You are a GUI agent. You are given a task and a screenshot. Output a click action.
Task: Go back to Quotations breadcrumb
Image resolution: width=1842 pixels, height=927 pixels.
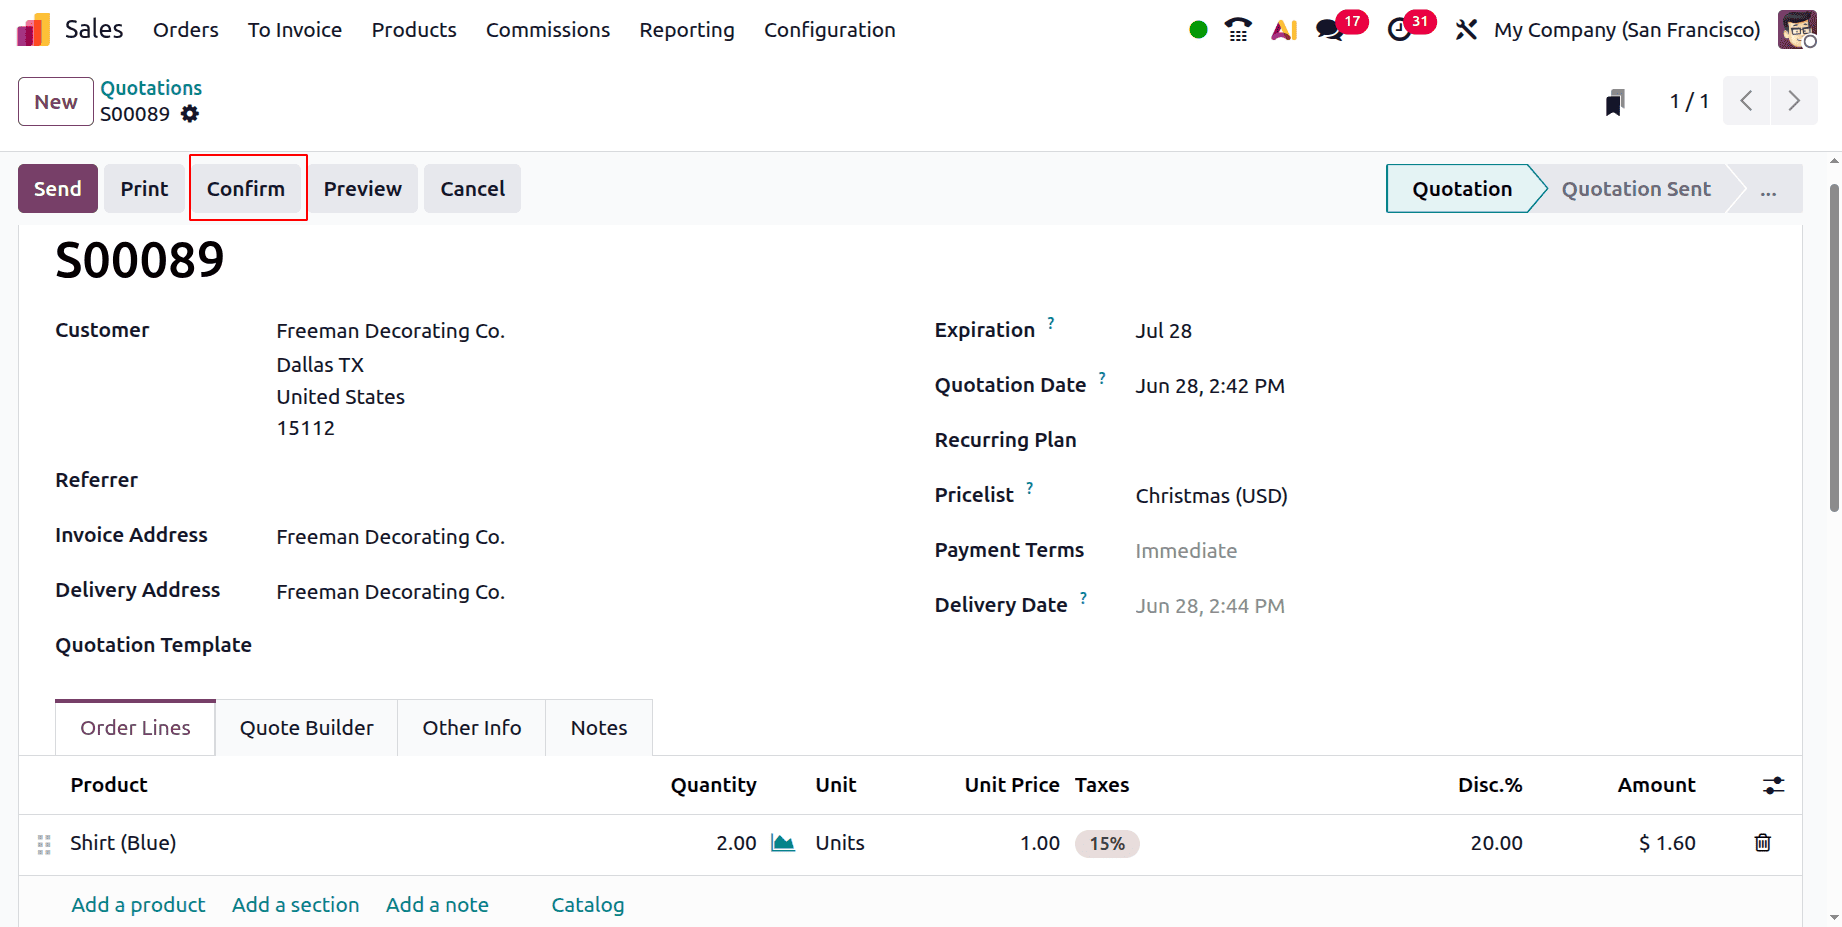pyautogui.click(x=151, y=88)
